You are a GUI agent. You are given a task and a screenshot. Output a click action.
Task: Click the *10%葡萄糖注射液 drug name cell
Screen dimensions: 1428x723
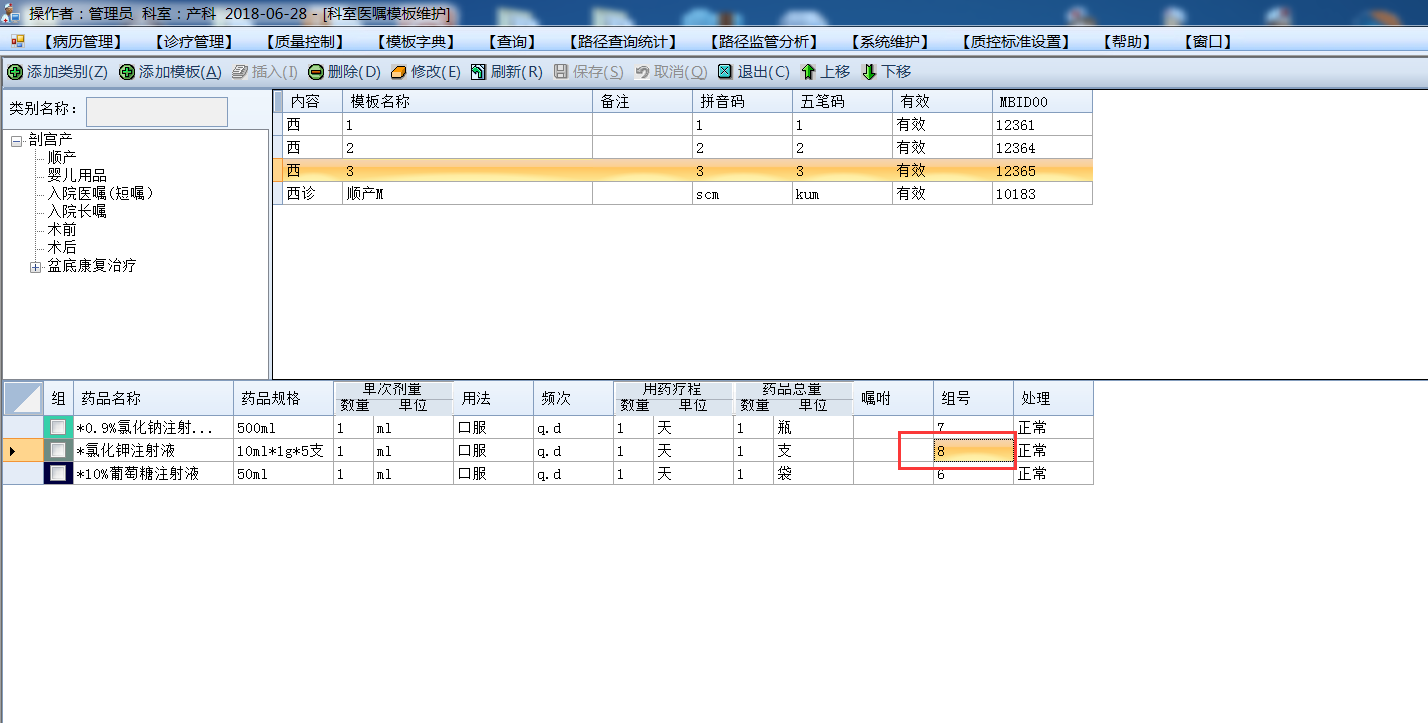pos(153,474)
